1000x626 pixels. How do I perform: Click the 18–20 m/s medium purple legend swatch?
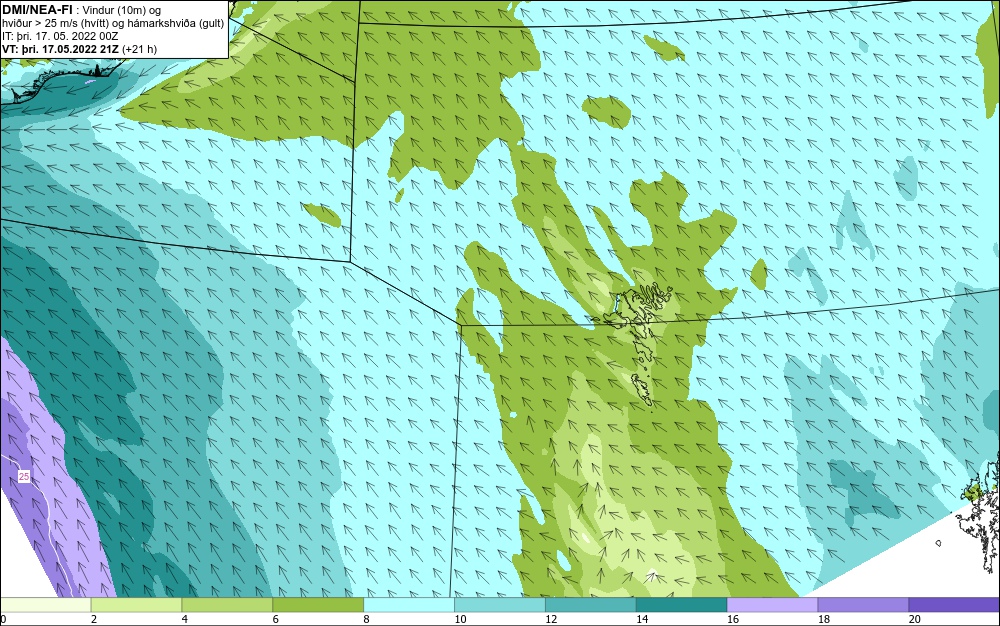coord(864,604)
